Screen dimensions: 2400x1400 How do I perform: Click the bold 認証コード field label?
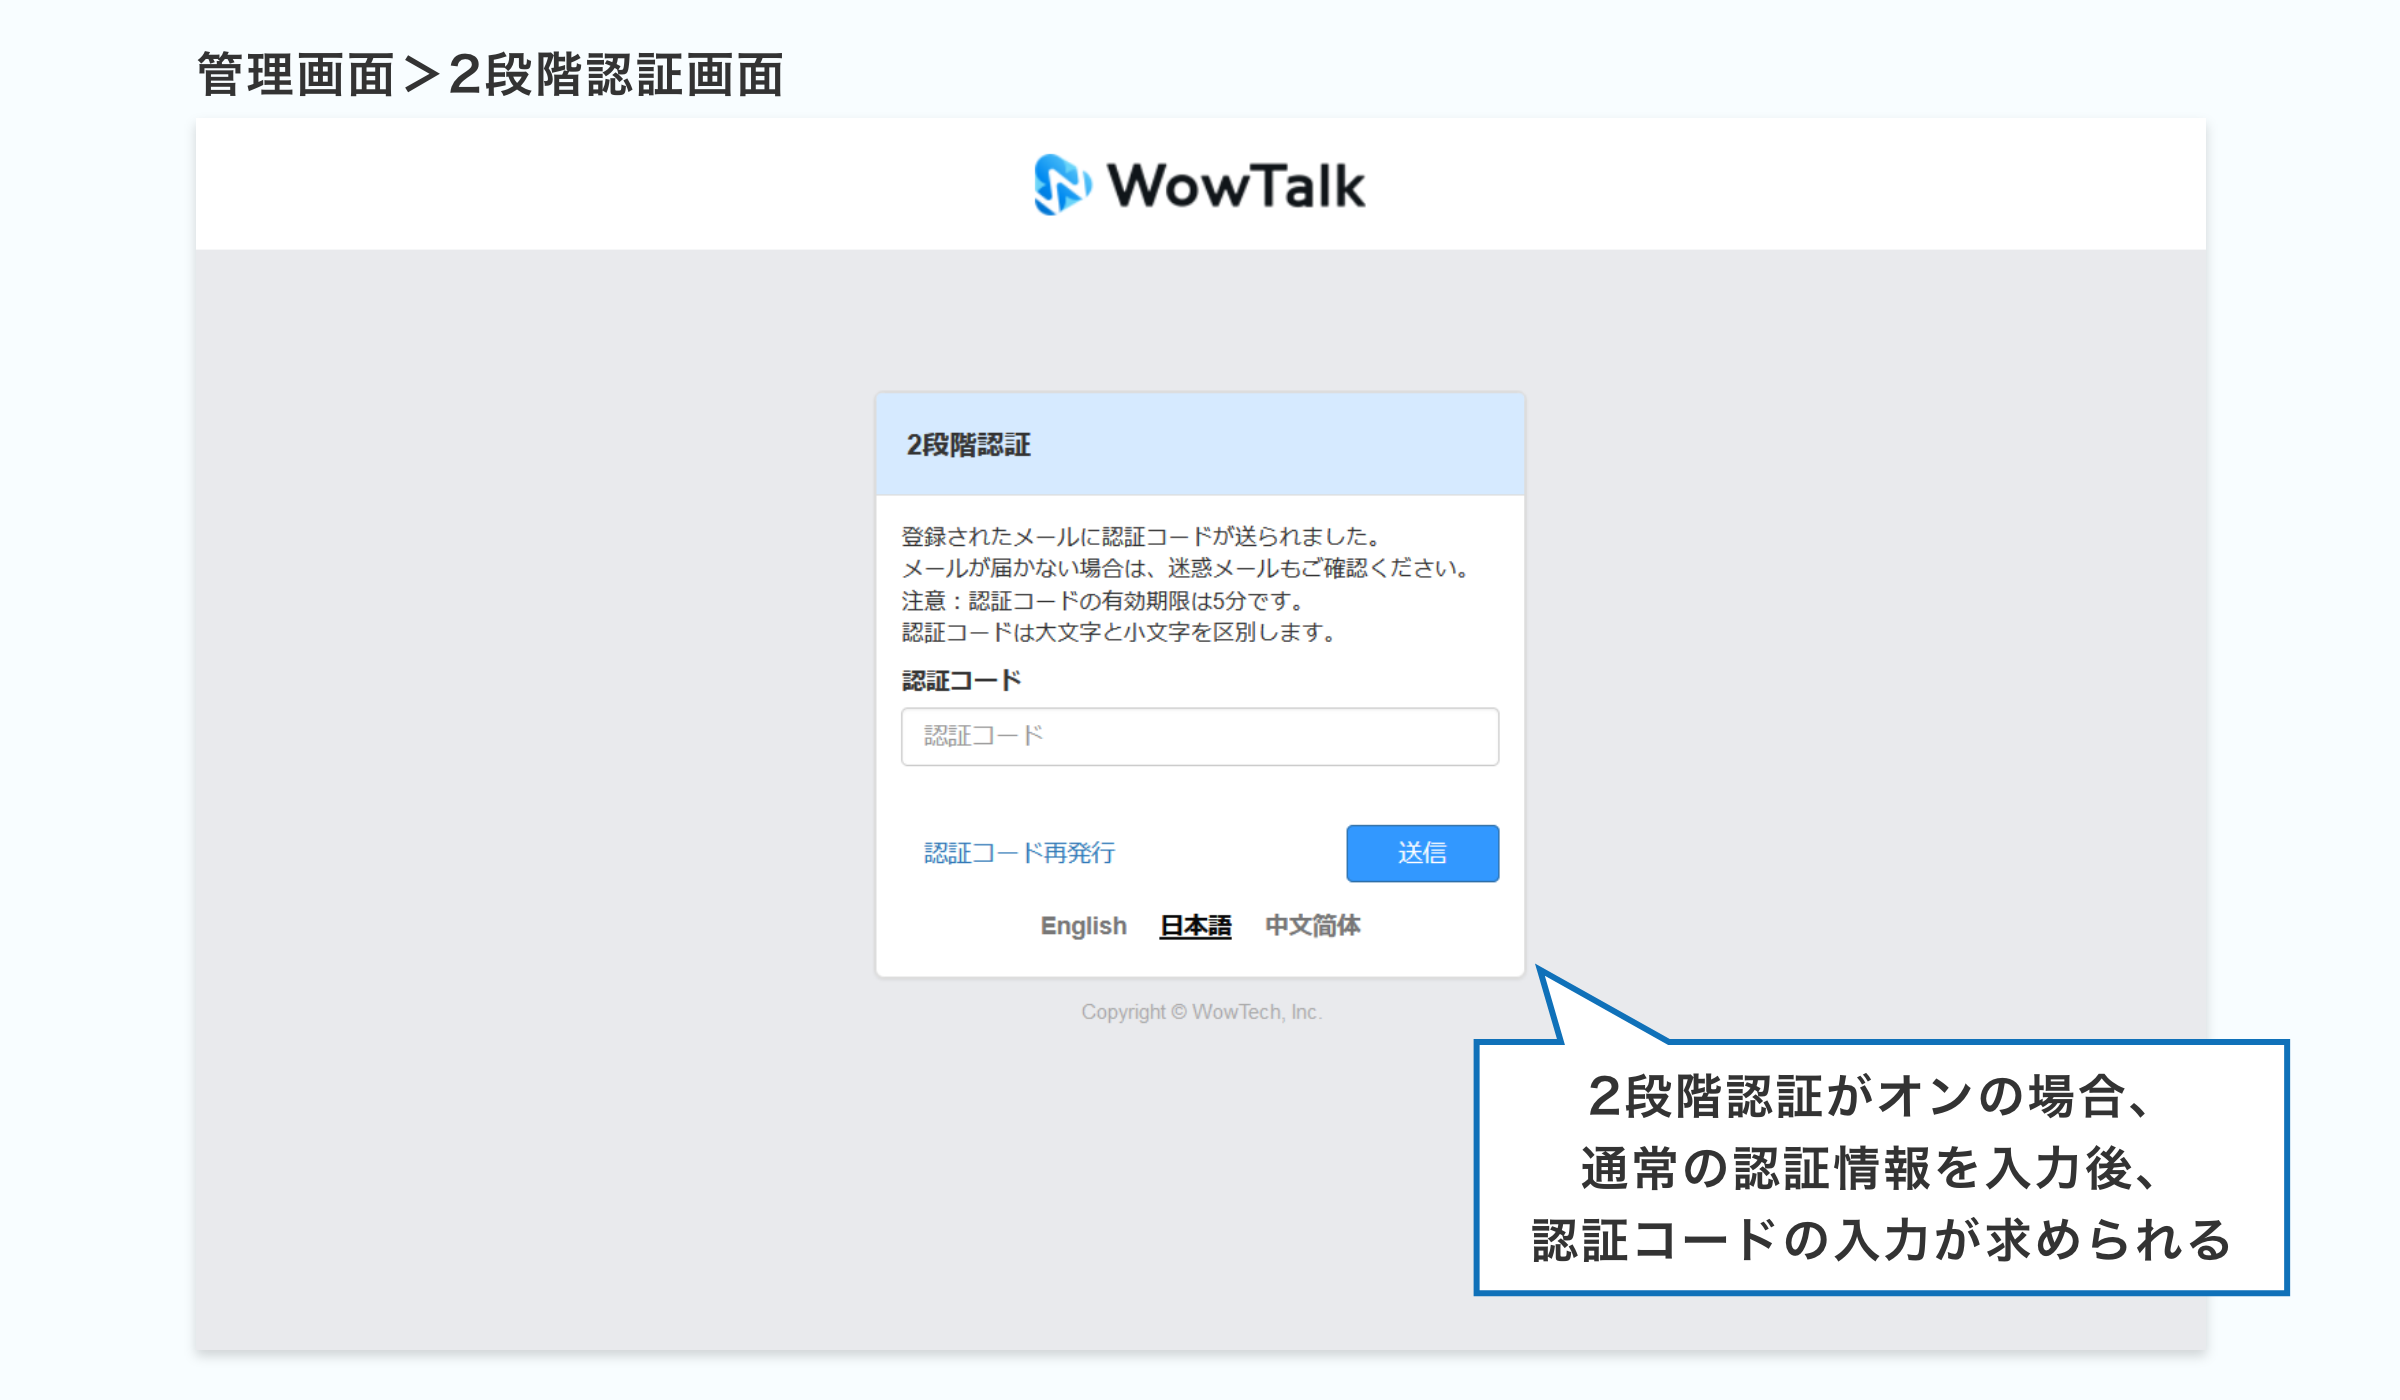[x=961, y=681]
